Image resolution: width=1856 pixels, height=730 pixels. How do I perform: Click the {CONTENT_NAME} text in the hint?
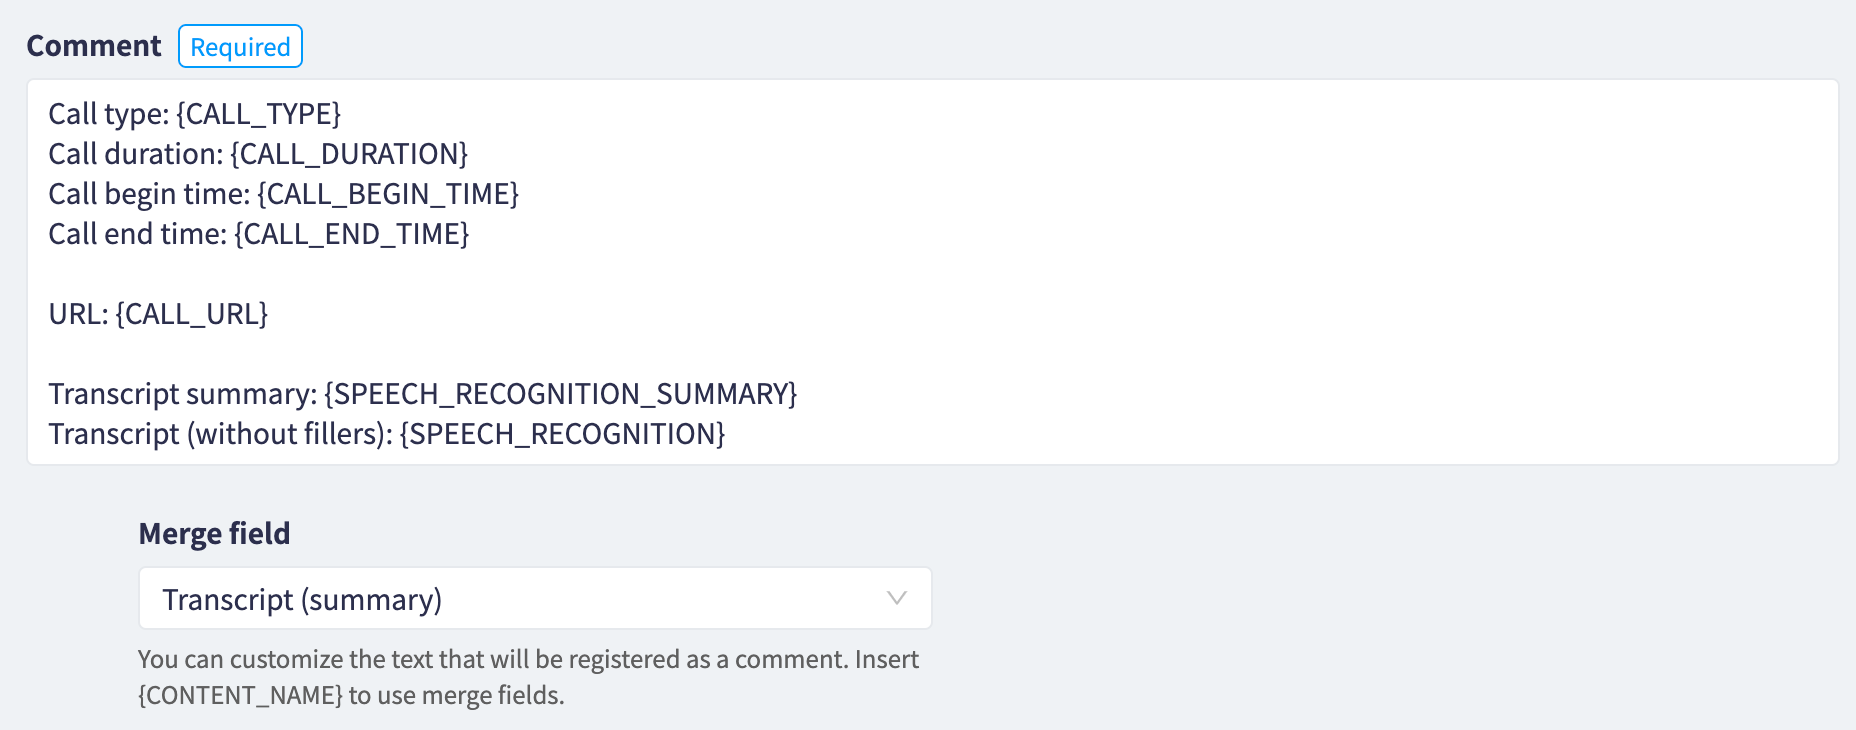(x=240, y=695)
